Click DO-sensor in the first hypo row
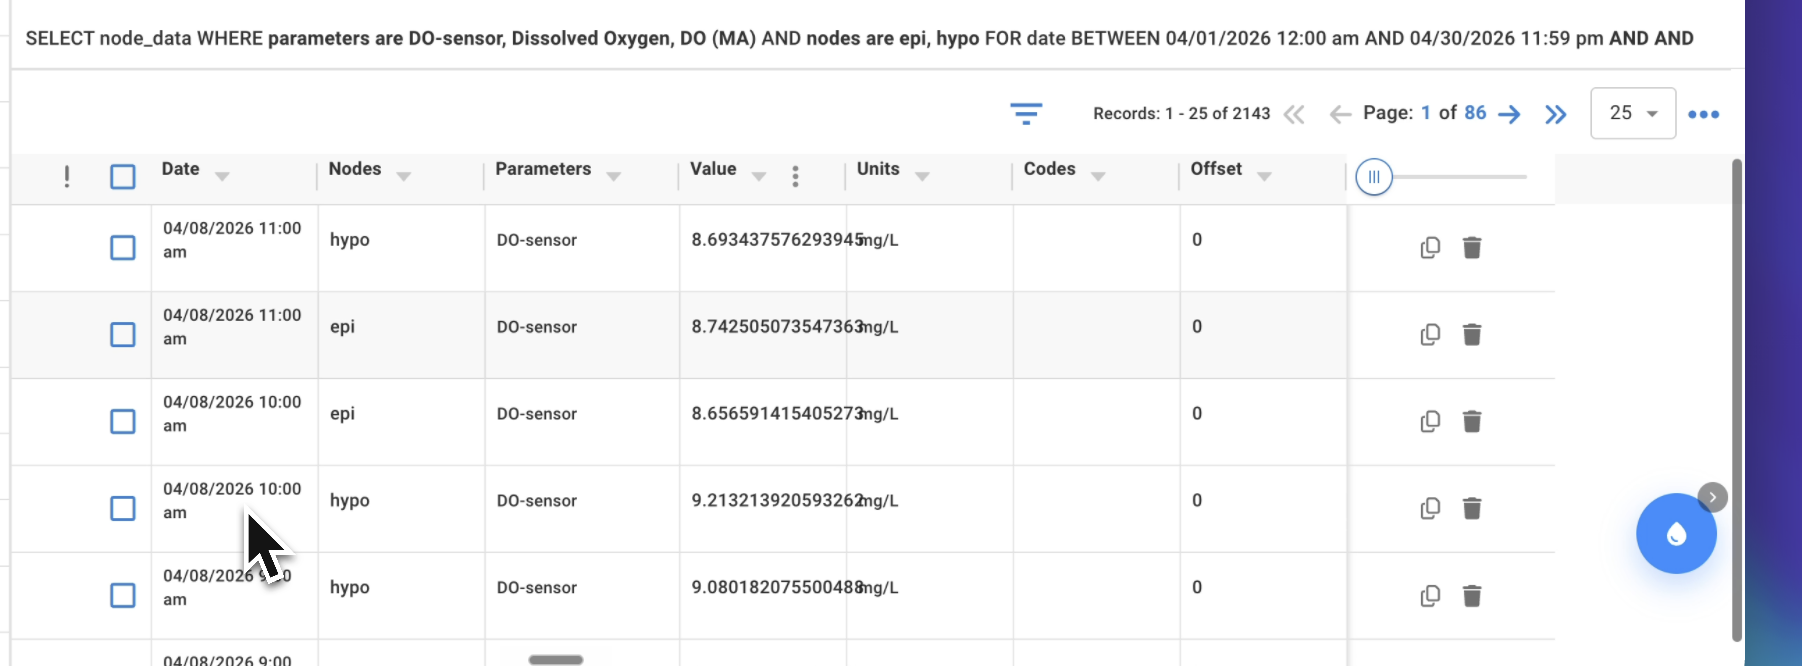This screenshot has width=1802, height=666. click(x=537, y=240)
